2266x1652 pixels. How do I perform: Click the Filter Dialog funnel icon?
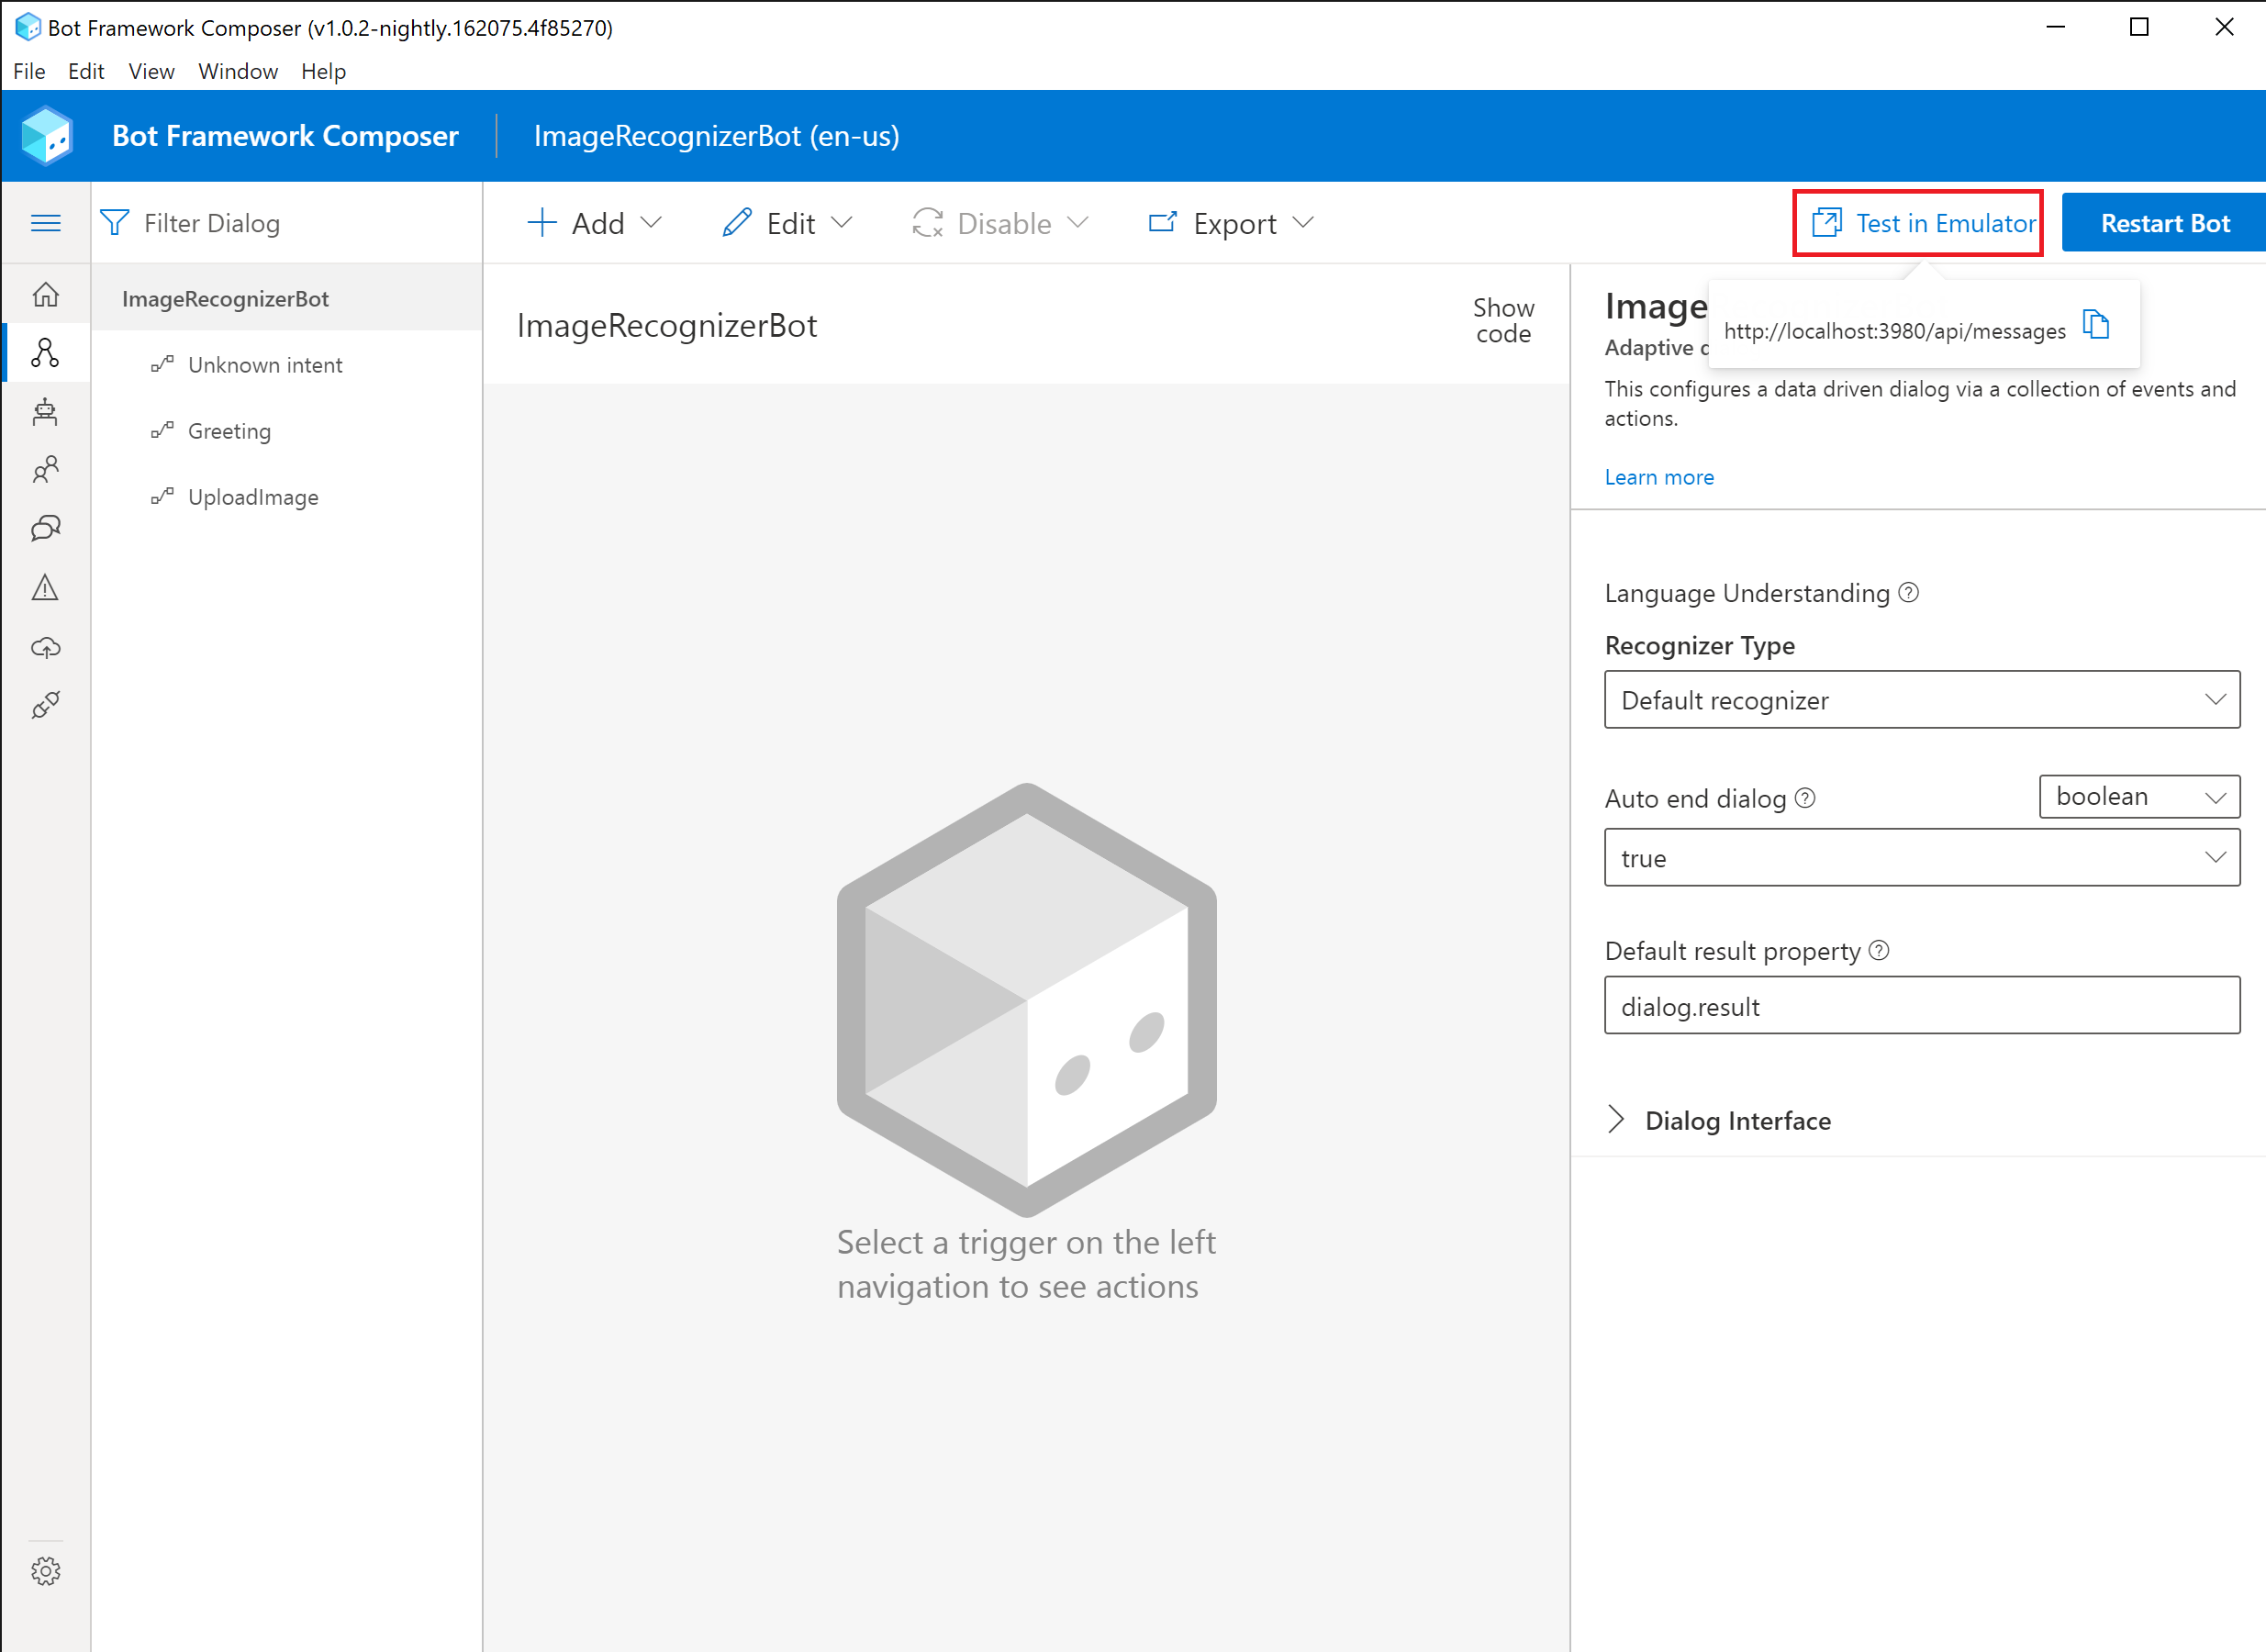tap(115, 223)
